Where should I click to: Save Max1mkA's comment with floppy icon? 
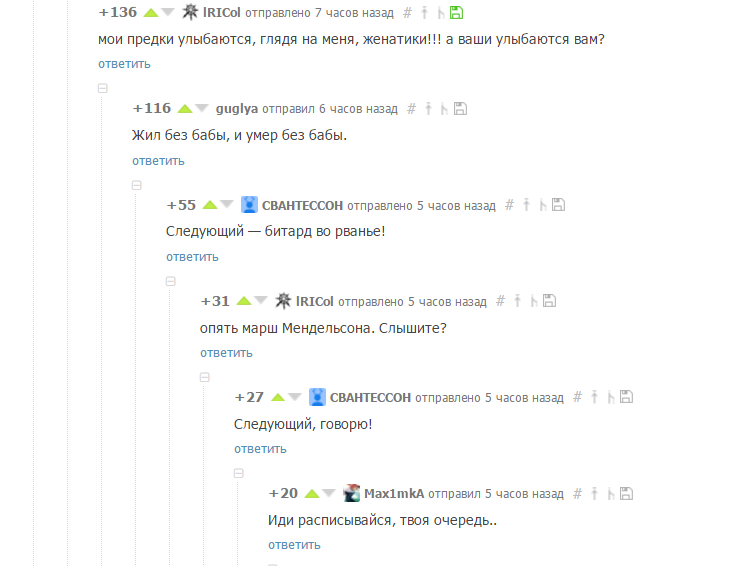[x=627, y=493]
